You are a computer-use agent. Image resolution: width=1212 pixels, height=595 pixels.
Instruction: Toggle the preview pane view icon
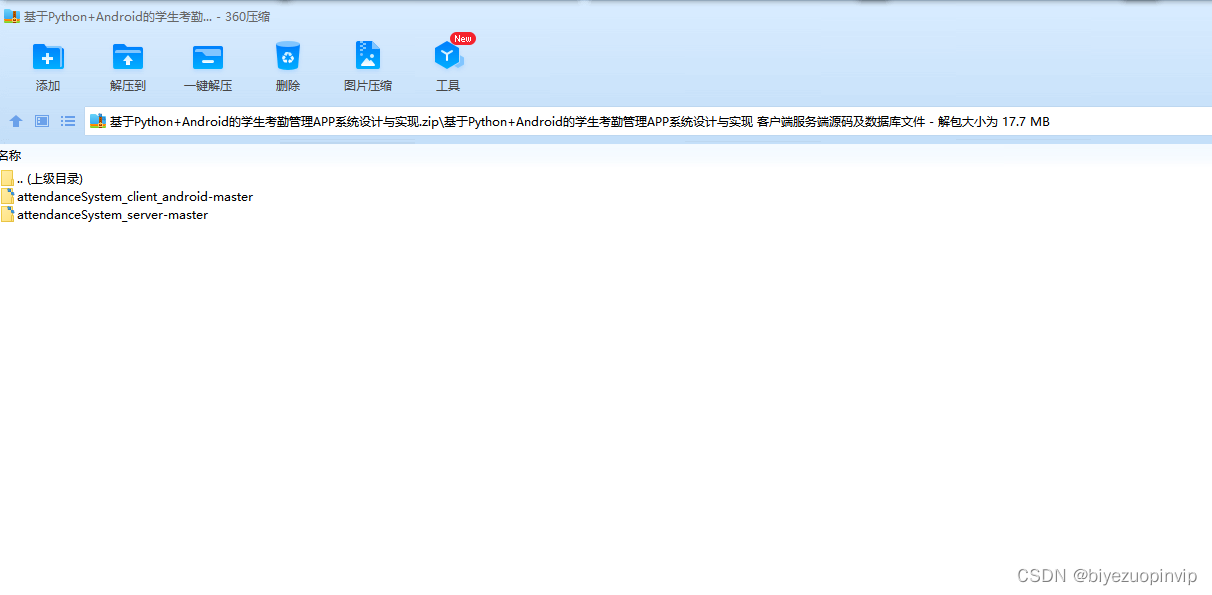[41, 121]
